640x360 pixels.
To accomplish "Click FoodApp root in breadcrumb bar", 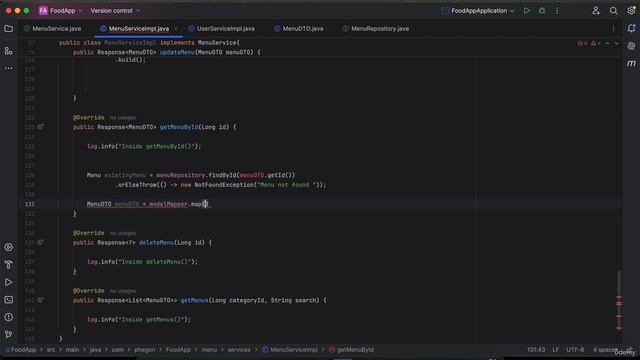I will pyautogui.click(x=20, y=350).
